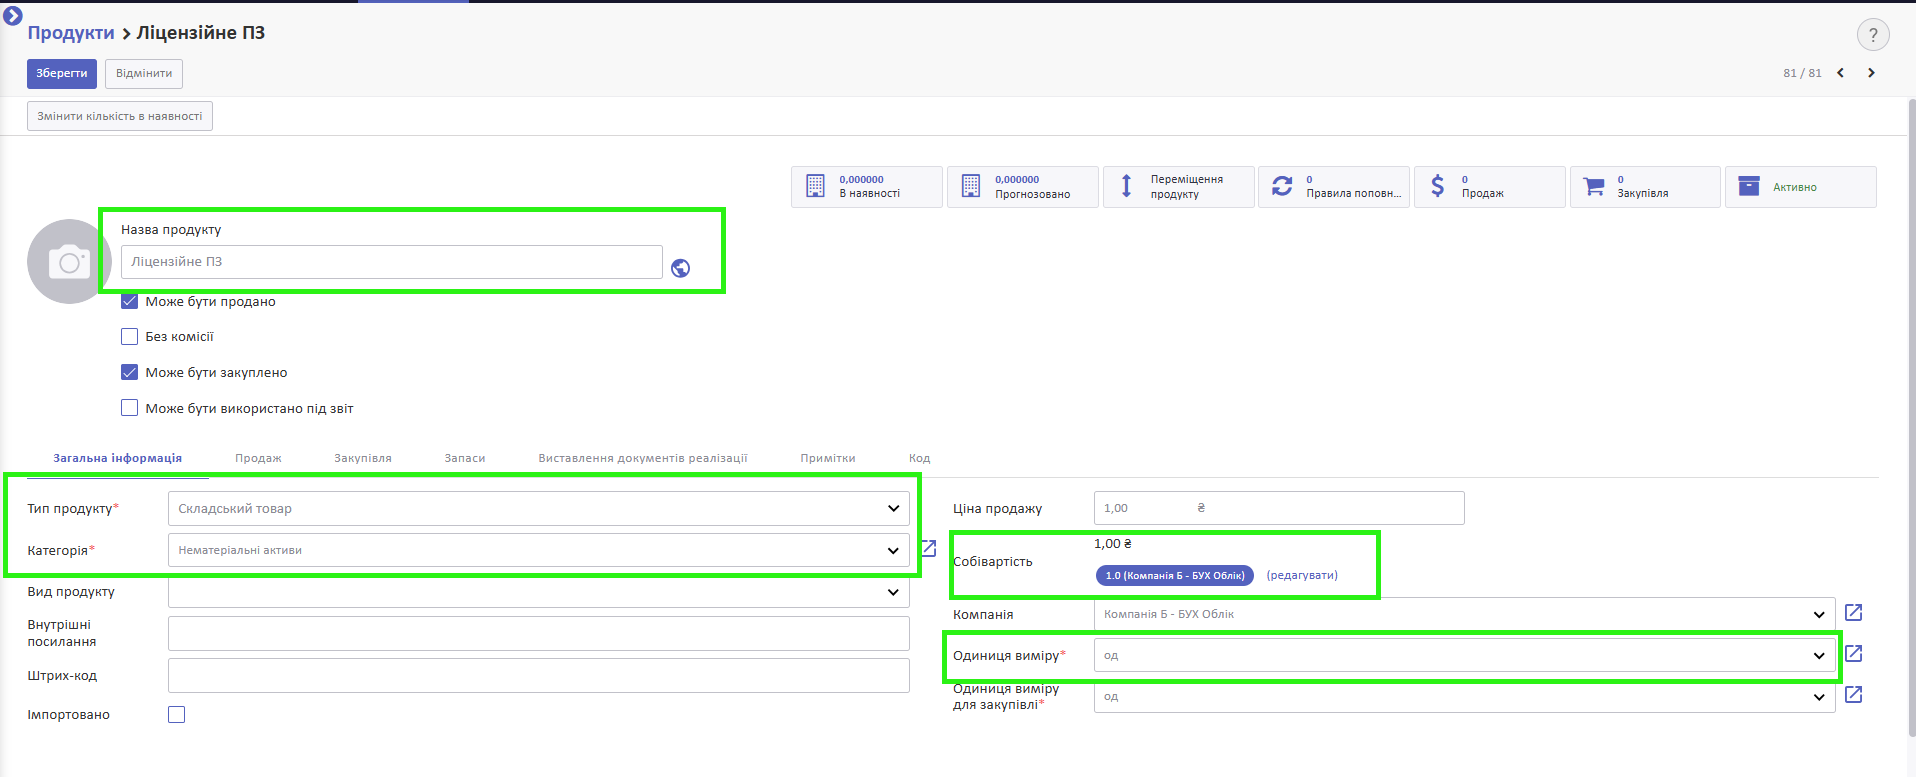This screenshot has width=1916, height=777.
Task: Click the product photo camera placeholder
Action: [x=69, y=262]
